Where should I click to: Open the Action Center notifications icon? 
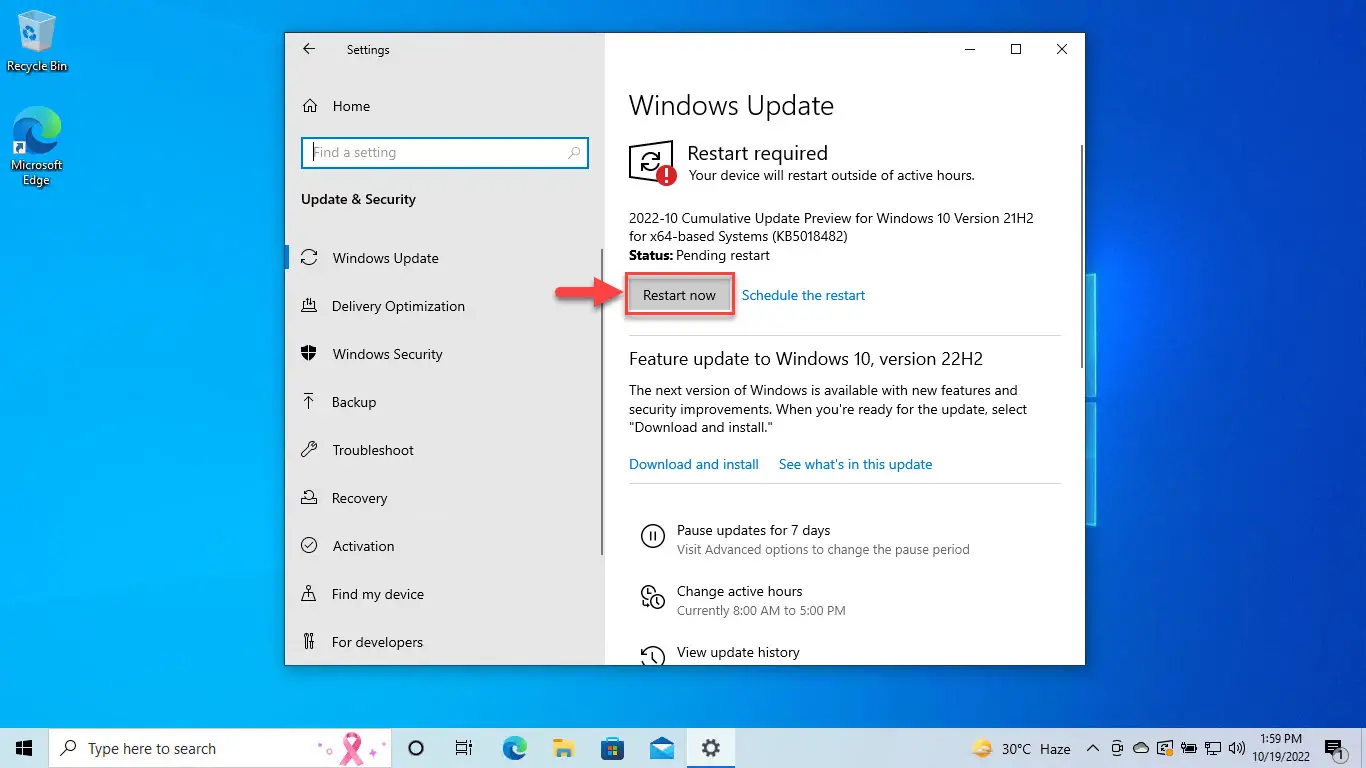tap(1334, 748)
